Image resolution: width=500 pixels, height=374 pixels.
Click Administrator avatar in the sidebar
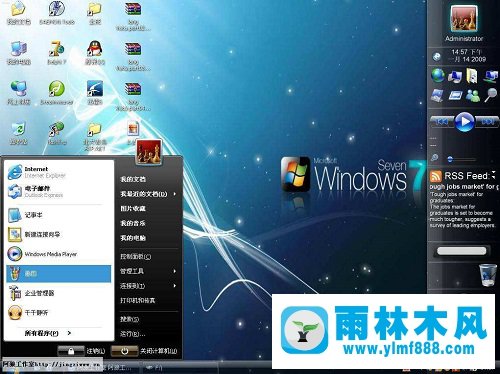coord(464,19)
